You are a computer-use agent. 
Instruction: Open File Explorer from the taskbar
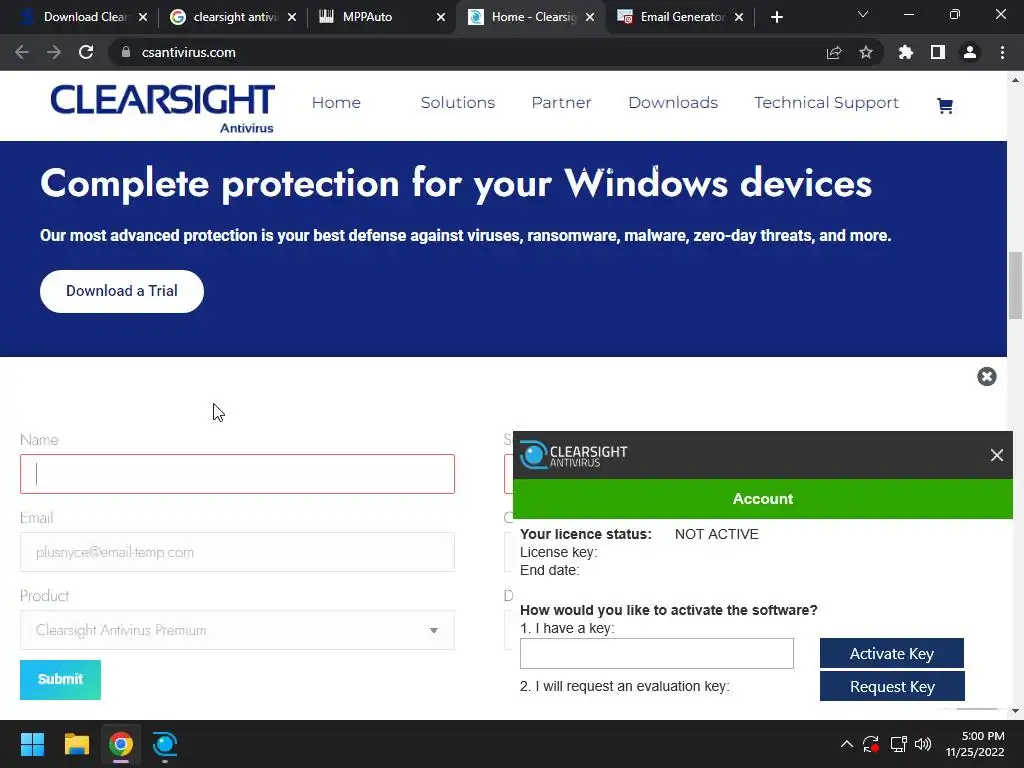tap(76, 744)
